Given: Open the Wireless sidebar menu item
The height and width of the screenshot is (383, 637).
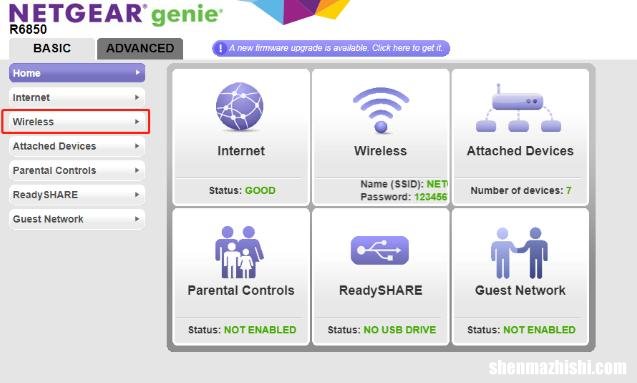Looking at the screenshot, I should click(x=77, y=122).
